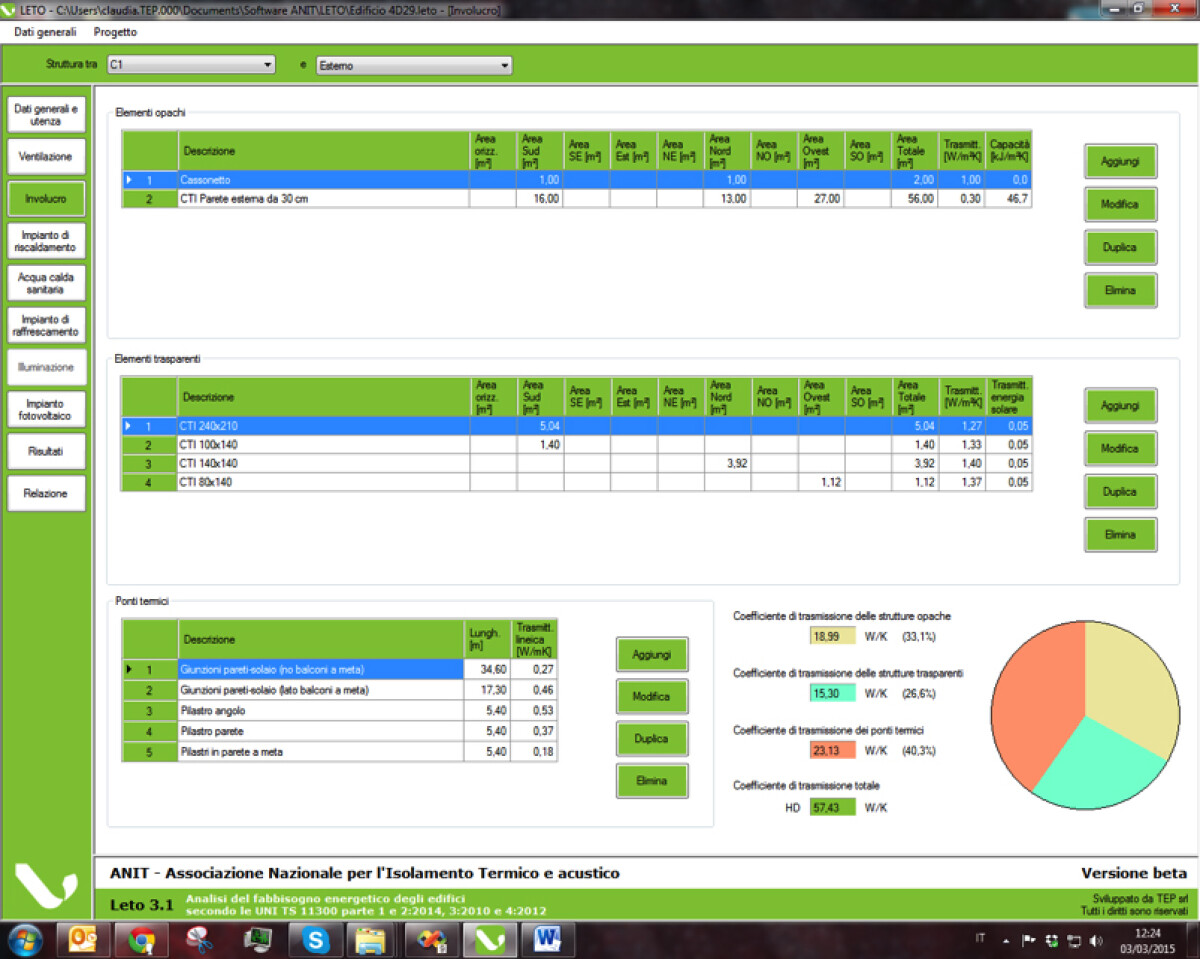
Task: Click Elimina in Ponti termici
Action: [x=652, y=780]
